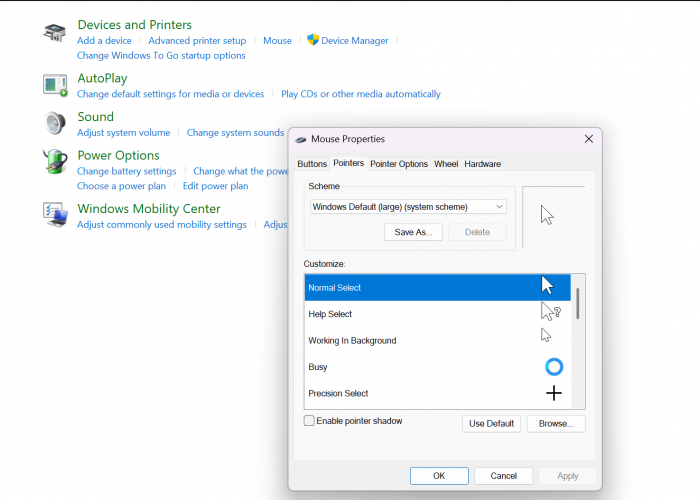This screenshot has height=500, width=700.
Task: Click the Browse button
Action: pyautogui.click(x=555, y=423)
